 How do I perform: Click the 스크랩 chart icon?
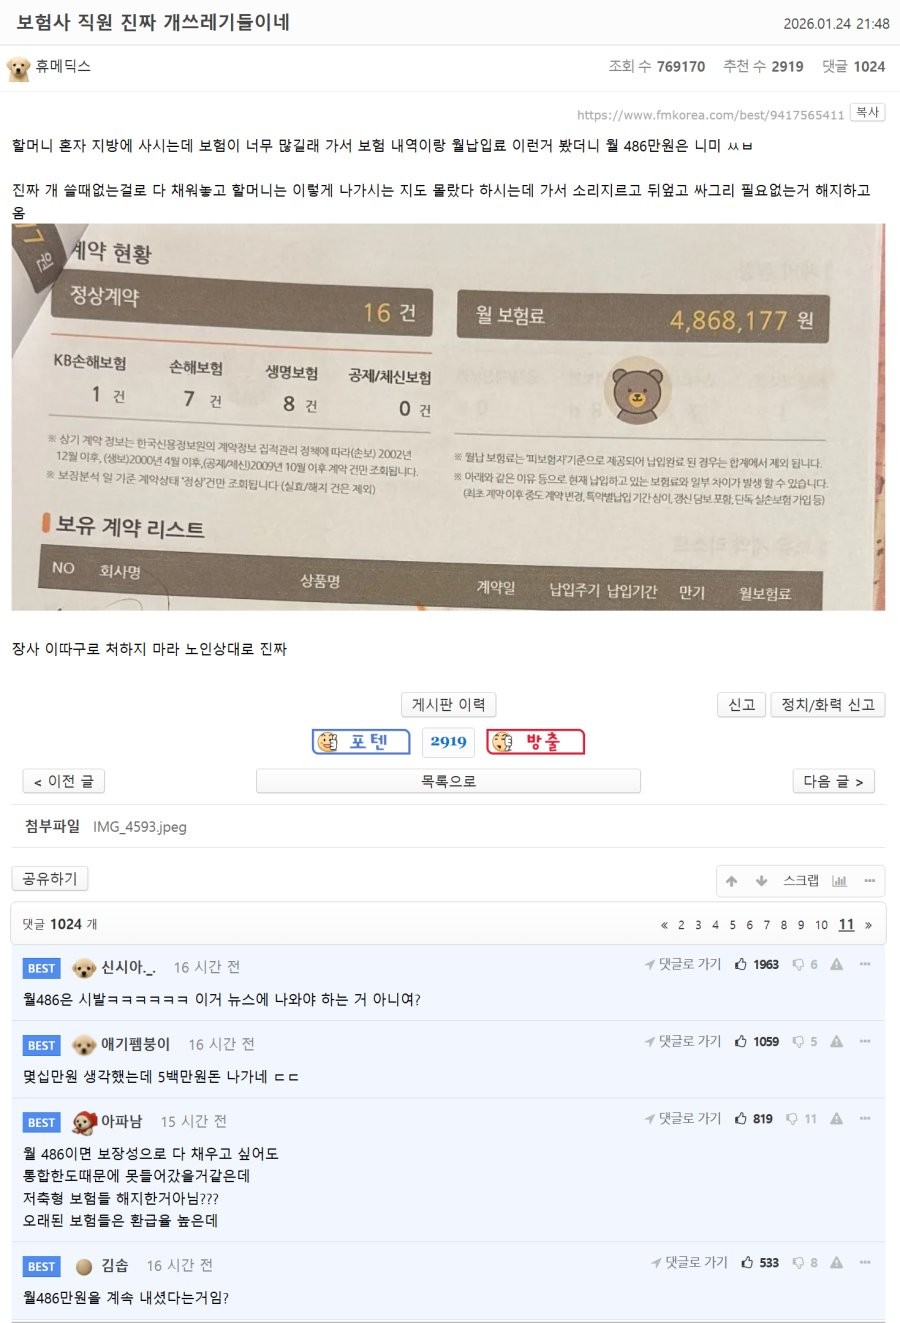[x=839, y=881]
